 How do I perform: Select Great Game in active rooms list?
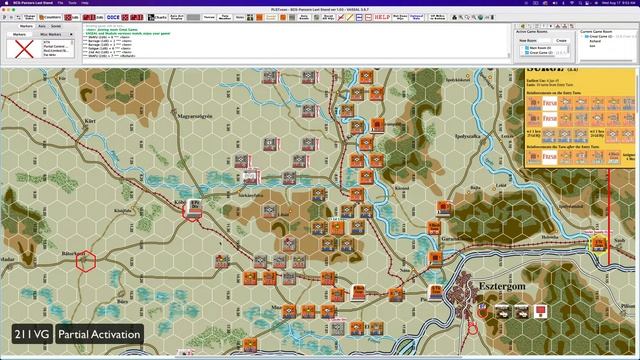(x=541, y=53)
